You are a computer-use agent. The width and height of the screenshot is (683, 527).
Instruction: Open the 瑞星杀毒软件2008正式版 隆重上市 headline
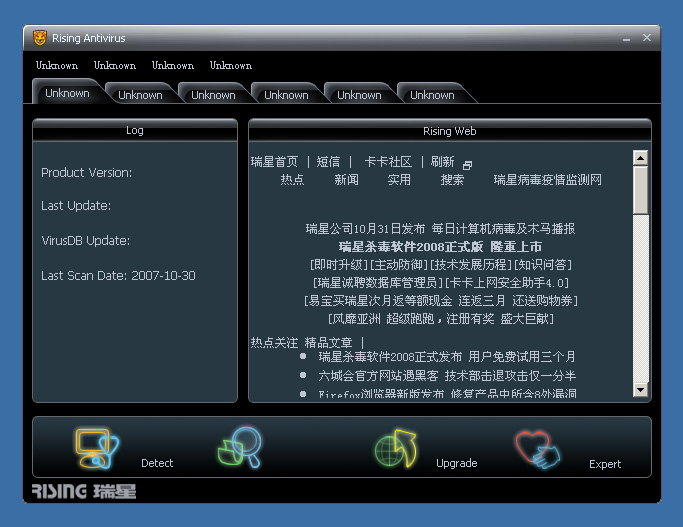(x=440, y=247)
